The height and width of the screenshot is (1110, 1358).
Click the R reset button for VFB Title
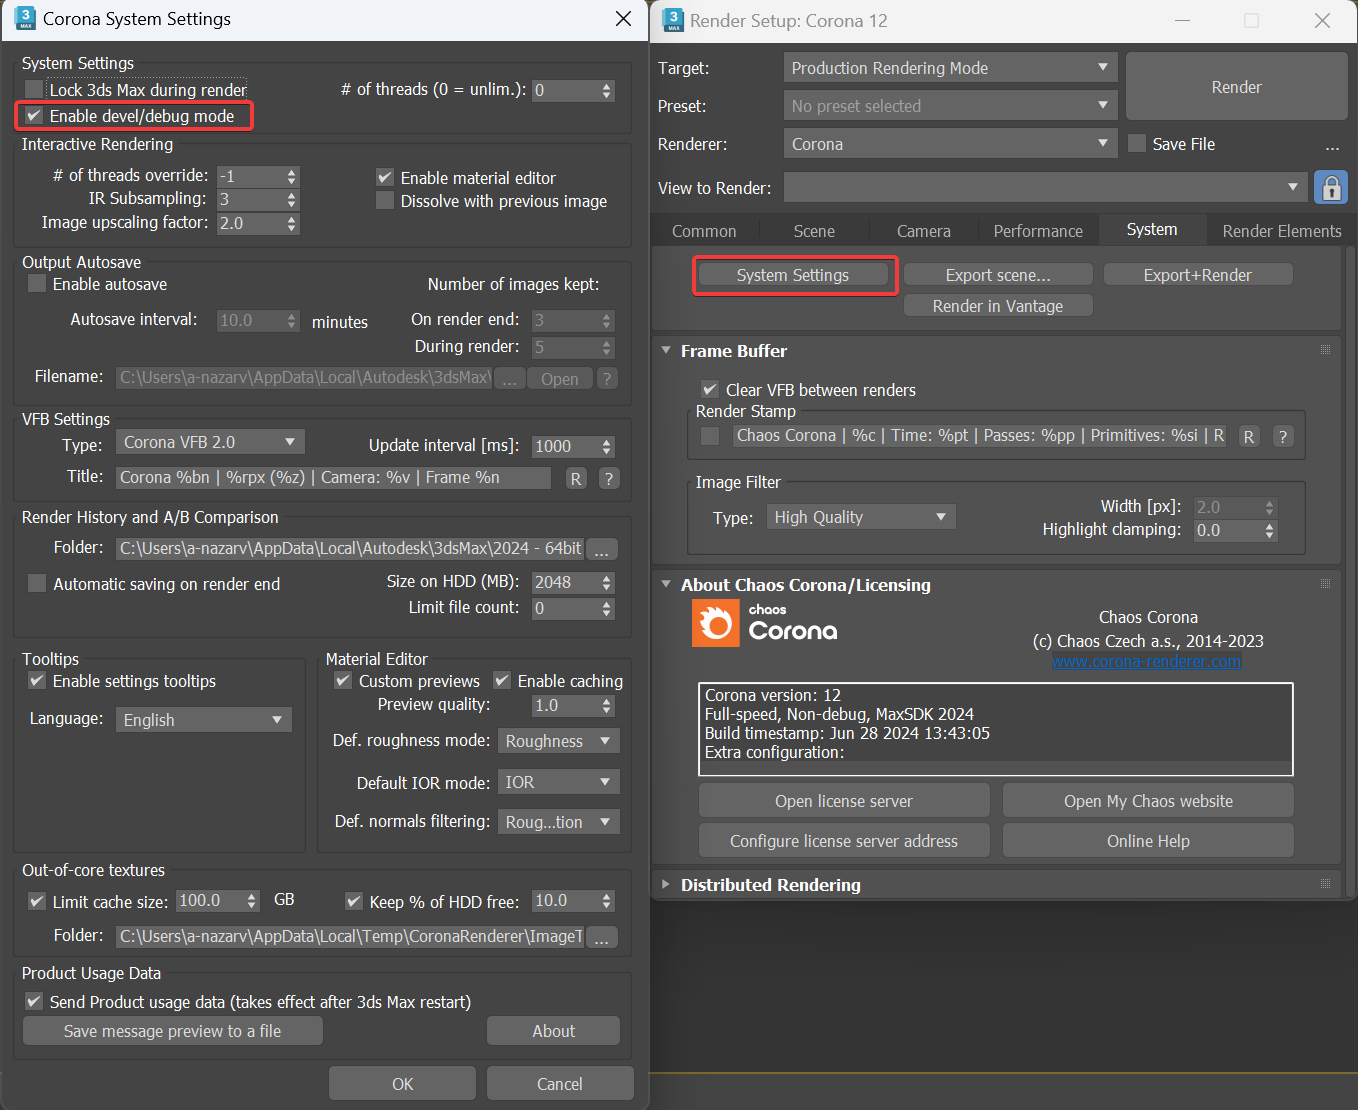click(x=576, y=478)
